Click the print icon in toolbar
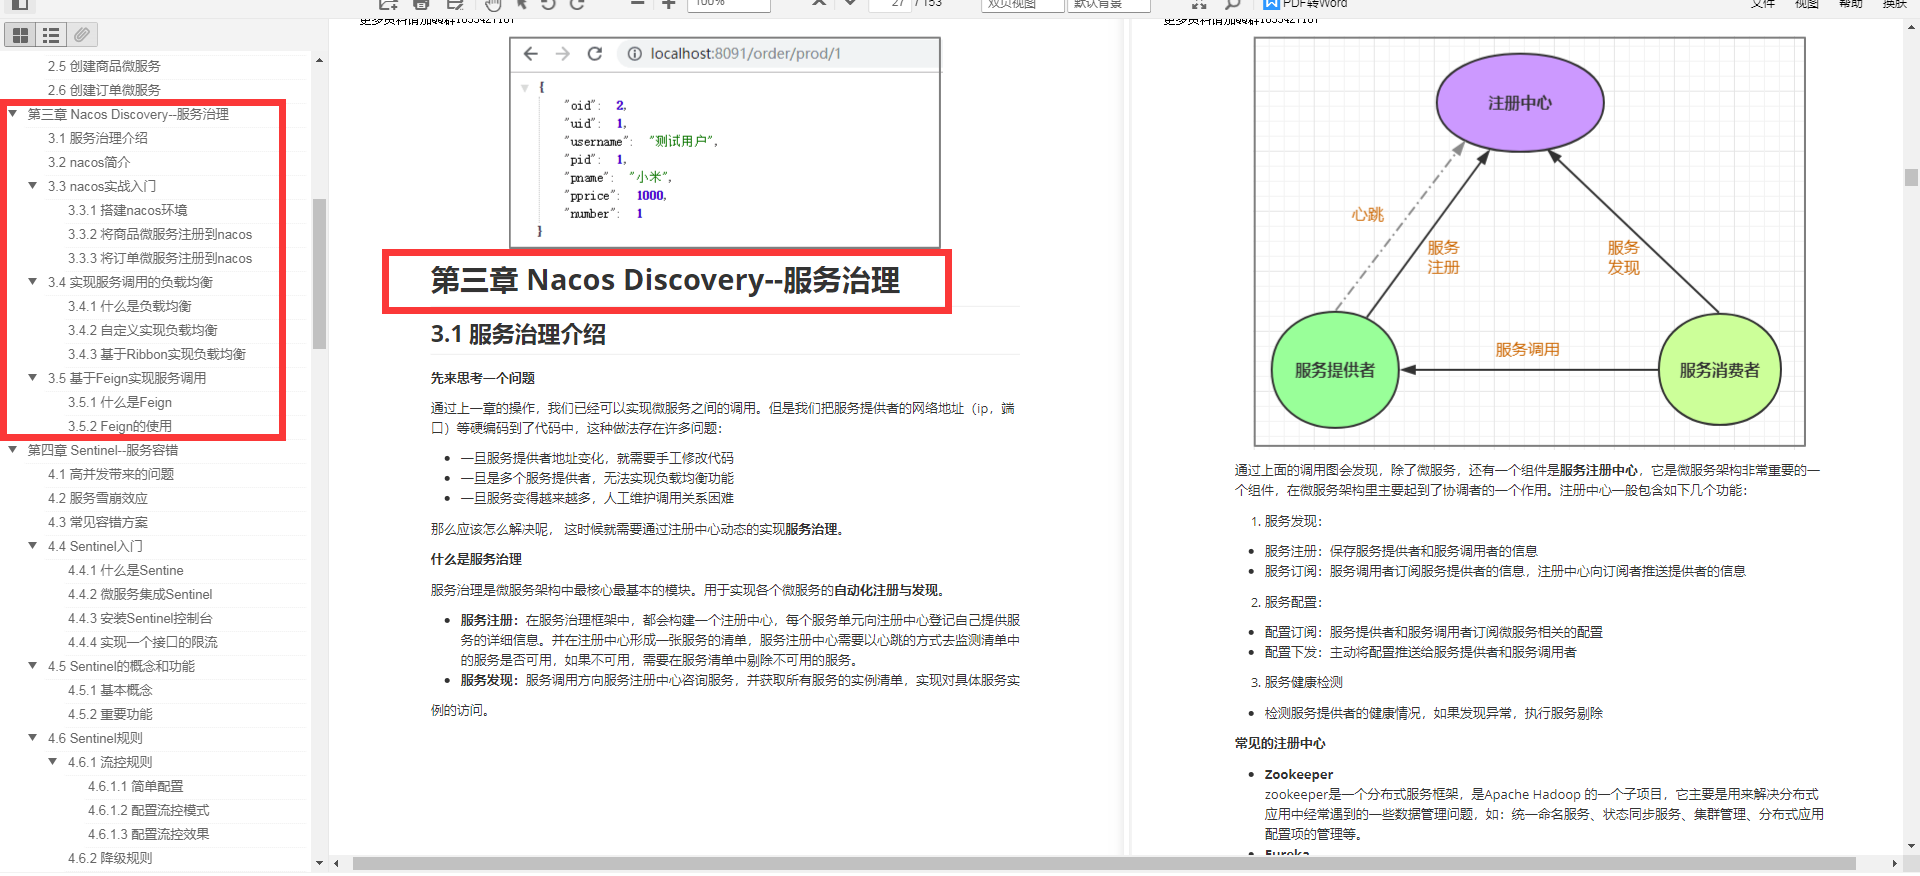The image size is (1920, 876). 421,4
